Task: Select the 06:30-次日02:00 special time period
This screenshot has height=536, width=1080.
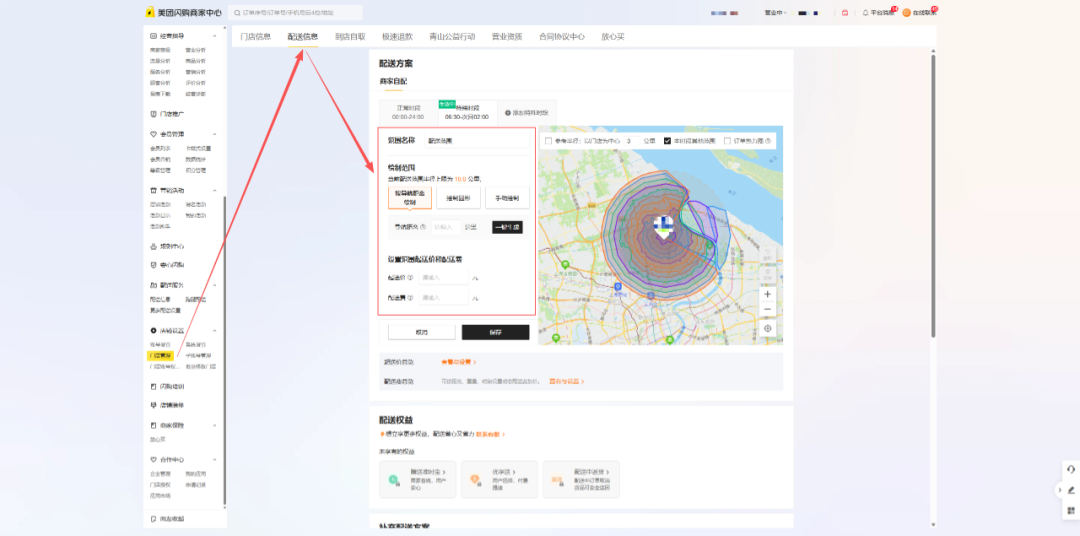Action: click(x=467, y=112)
